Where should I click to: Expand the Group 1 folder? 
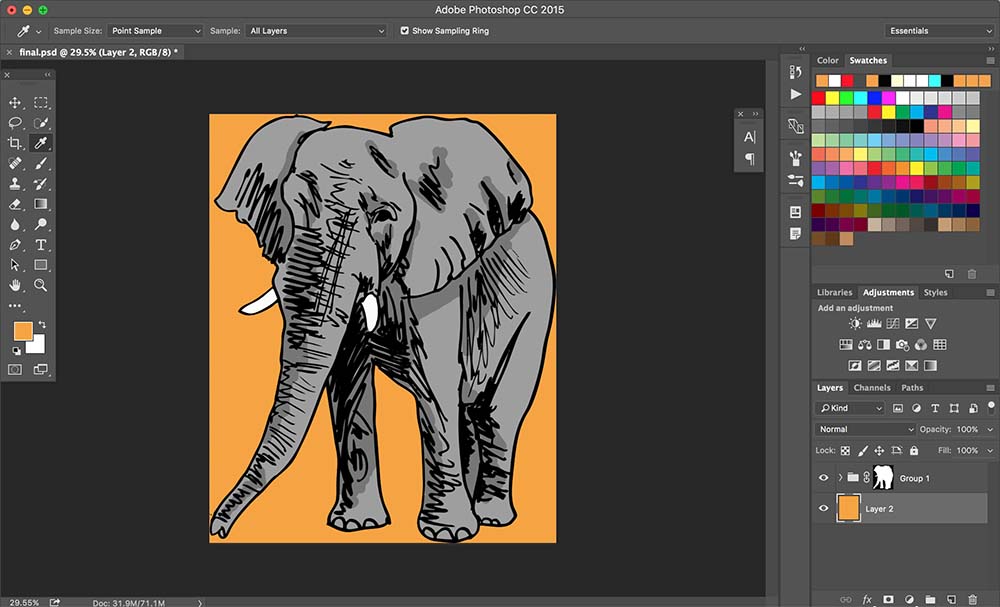click(x=840, y=478)
